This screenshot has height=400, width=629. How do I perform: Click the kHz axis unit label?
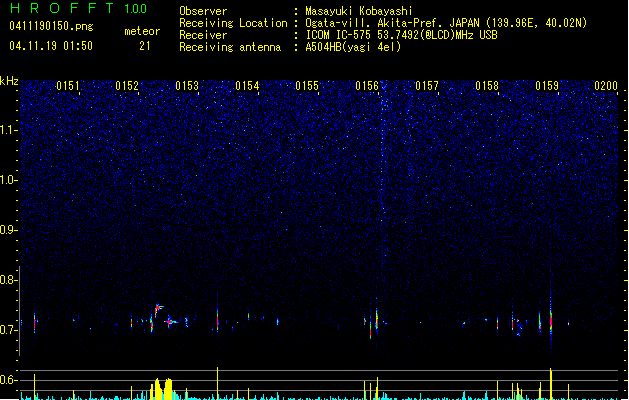(x=9, y=81)
